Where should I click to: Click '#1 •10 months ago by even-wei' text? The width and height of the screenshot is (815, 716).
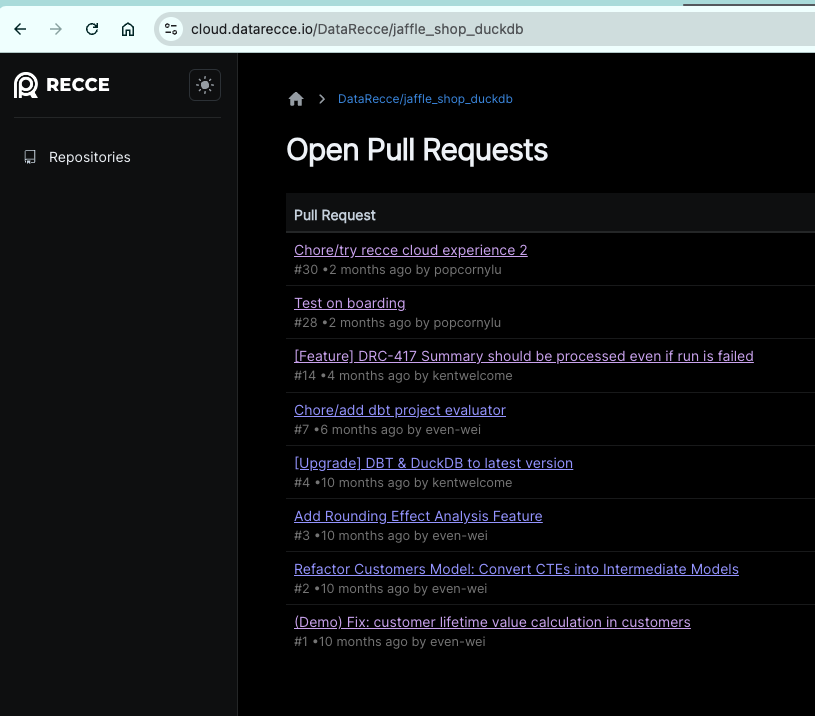point(390,642)
